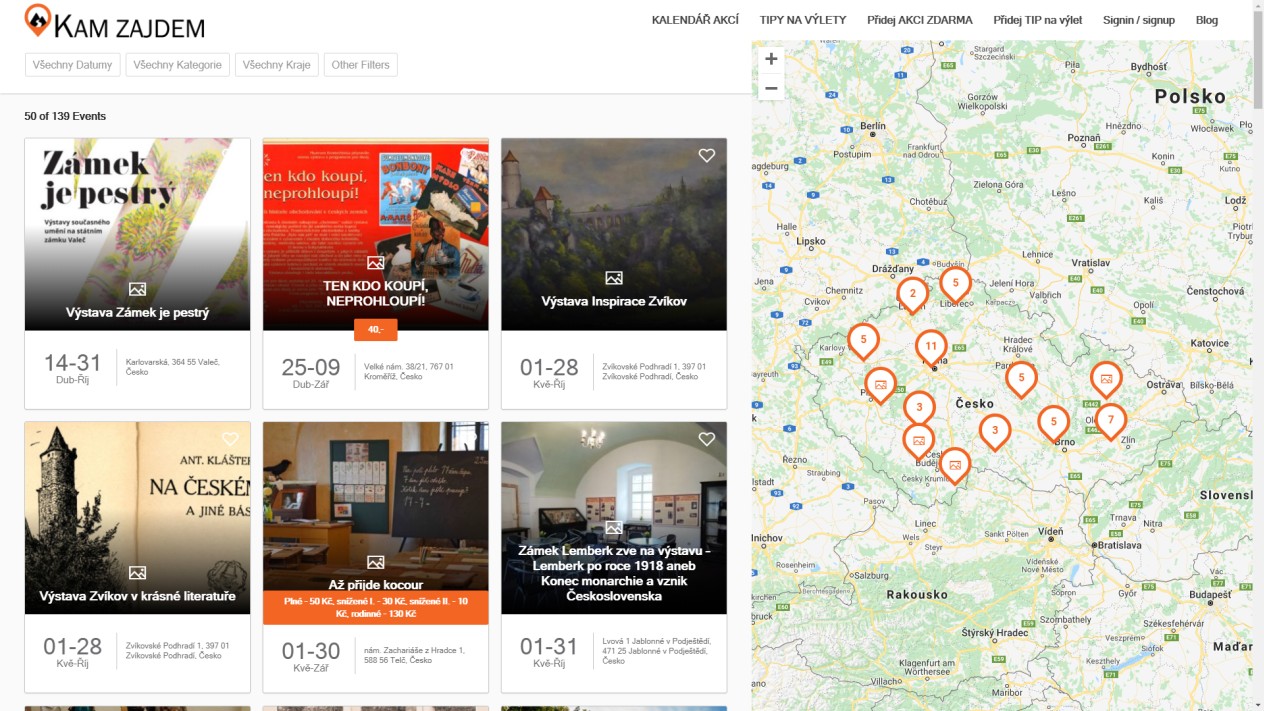Favorite the Výstava Inspirace Zvíkov event
This screenshot has width=1264, height=711.
coord(707,155)
